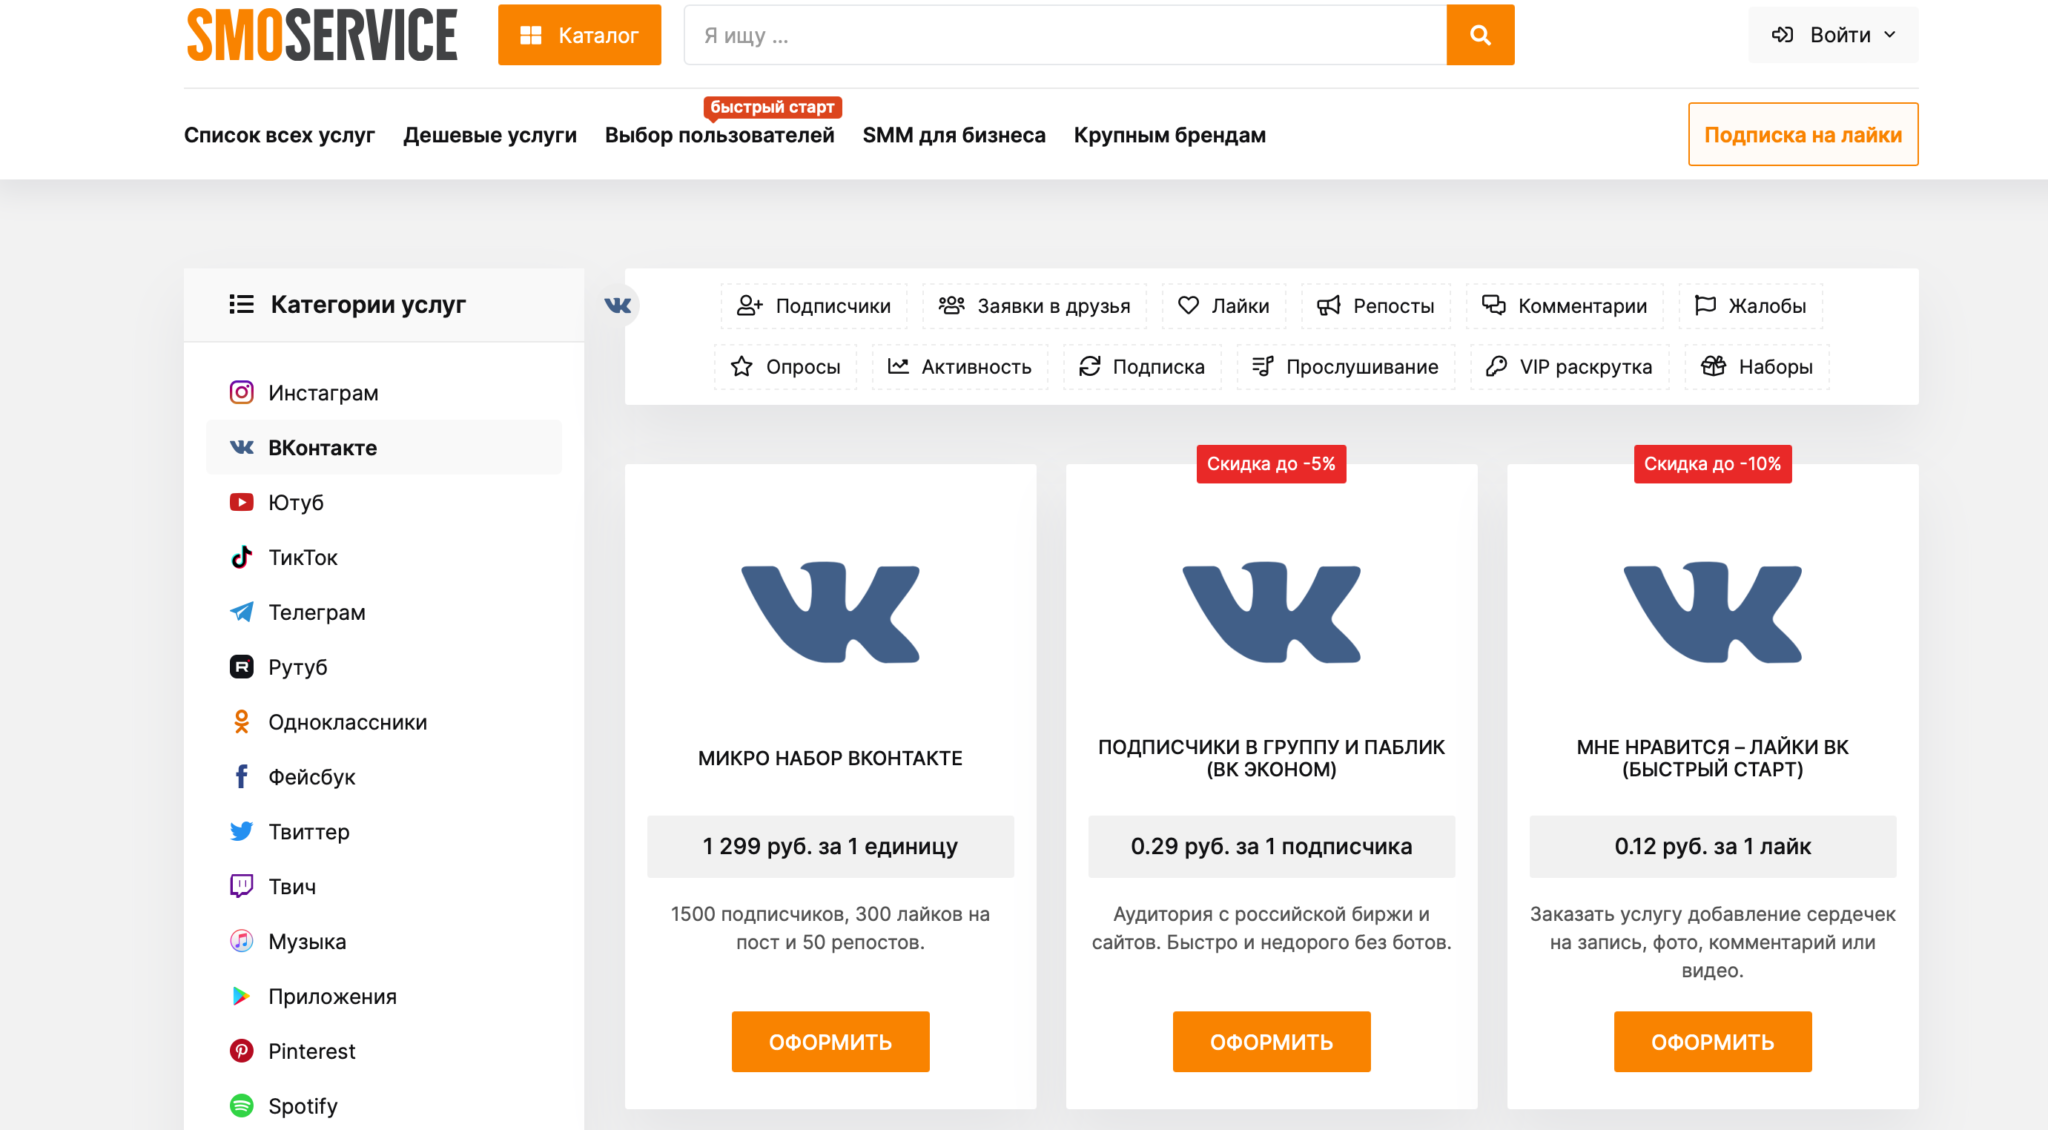Click the Rutube icon in sidebar
The width and height of the screenshot is (2048, 1130).
(x=242, y=667)
